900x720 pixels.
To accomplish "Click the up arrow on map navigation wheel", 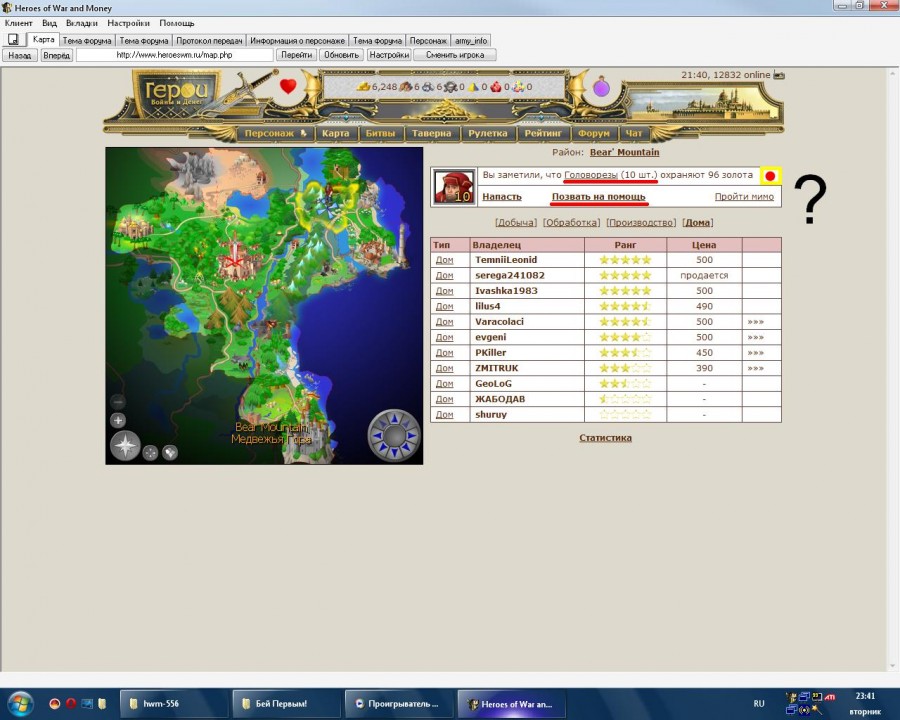I will tap(394, 418).
